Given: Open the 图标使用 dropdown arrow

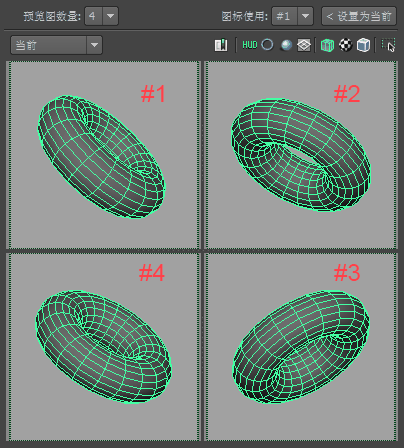Looking at the screenshot, I should (305, 16).
